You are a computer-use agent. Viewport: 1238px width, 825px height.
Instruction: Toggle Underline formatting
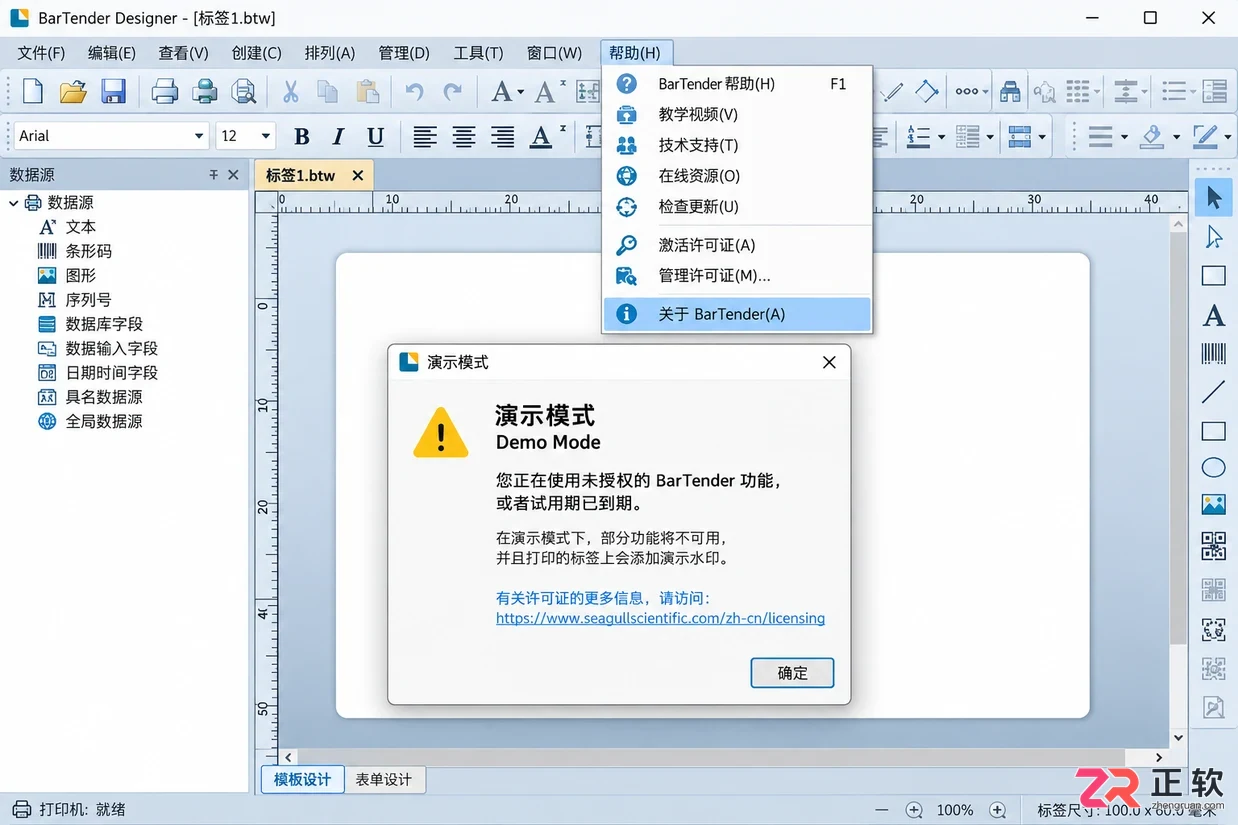pyautogui.click(x=375, y=136)
